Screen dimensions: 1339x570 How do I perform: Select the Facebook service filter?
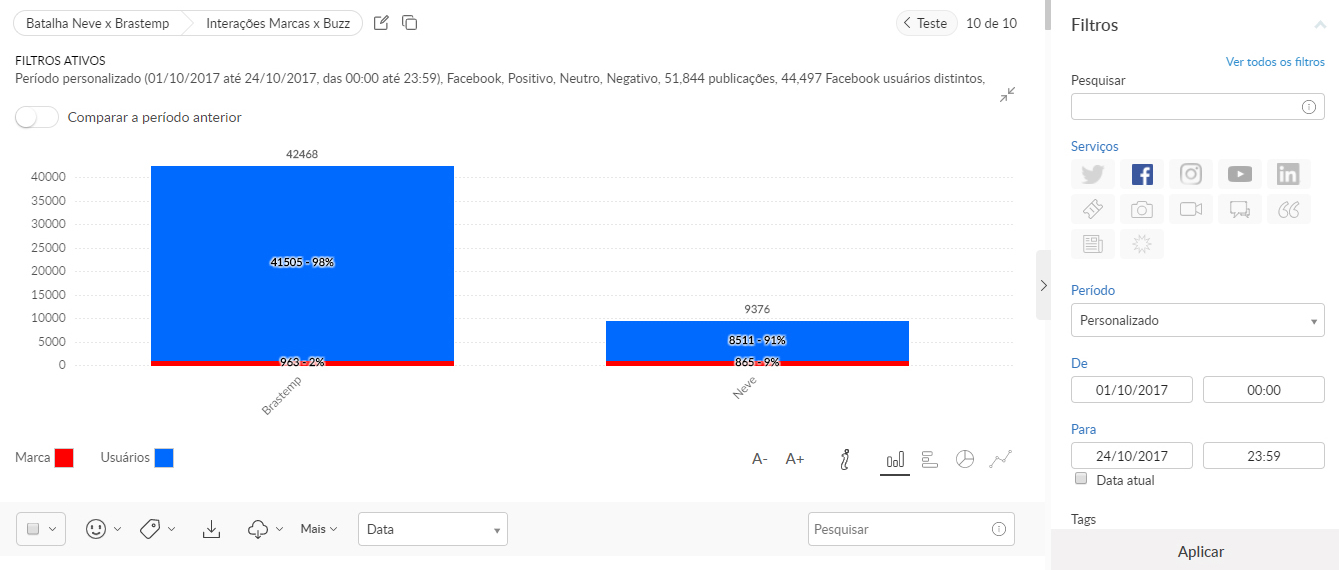pyautogui.click(x=1142, y=175)
